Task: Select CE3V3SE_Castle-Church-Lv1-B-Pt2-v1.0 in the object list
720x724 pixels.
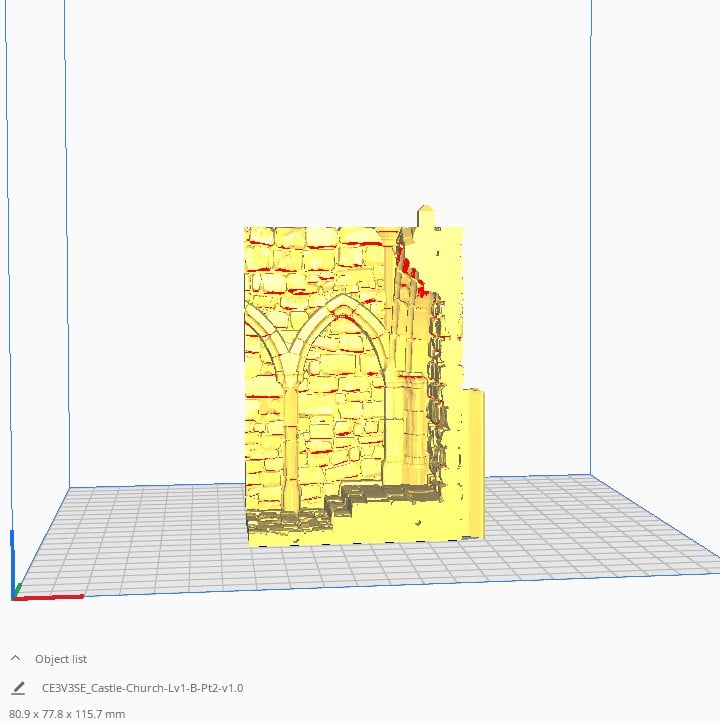Action: (142, 688)
